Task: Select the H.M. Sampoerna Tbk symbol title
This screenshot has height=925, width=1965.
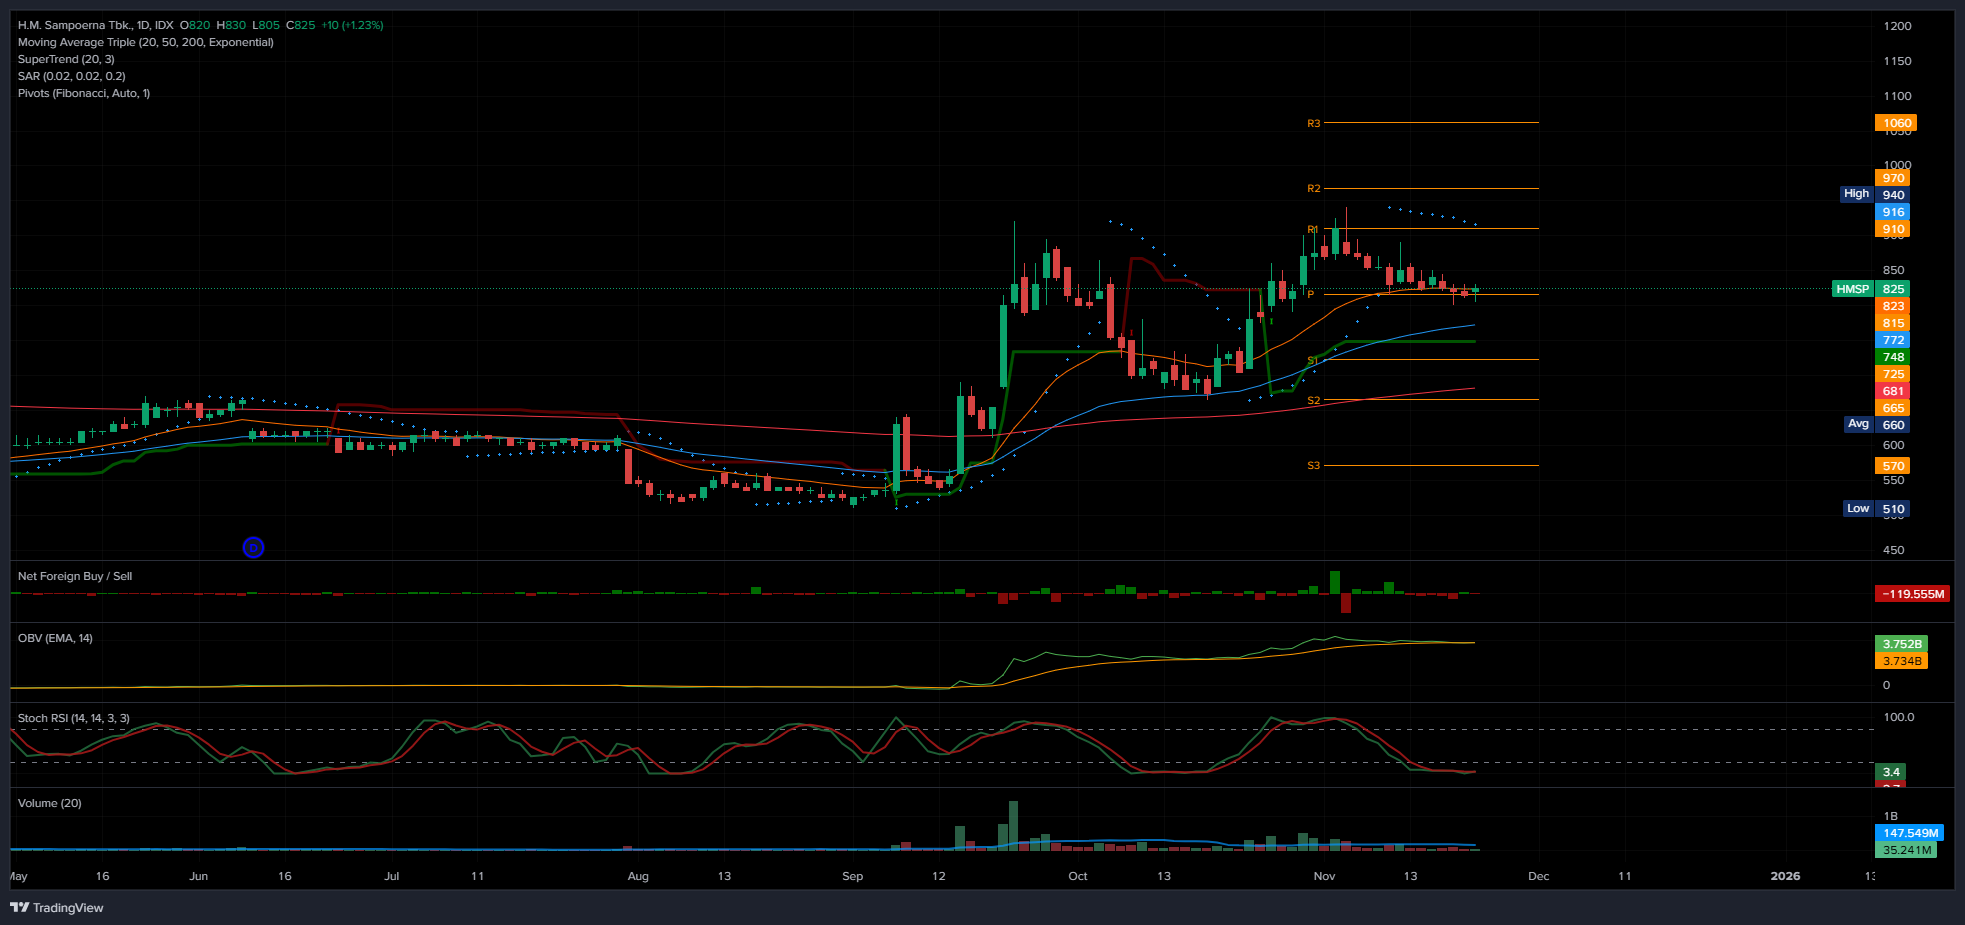Action: click(95, 25)
